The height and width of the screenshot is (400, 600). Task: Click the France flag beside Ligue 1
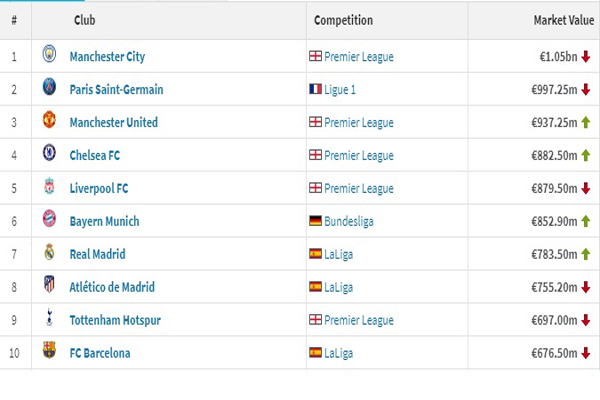point(316,90)
